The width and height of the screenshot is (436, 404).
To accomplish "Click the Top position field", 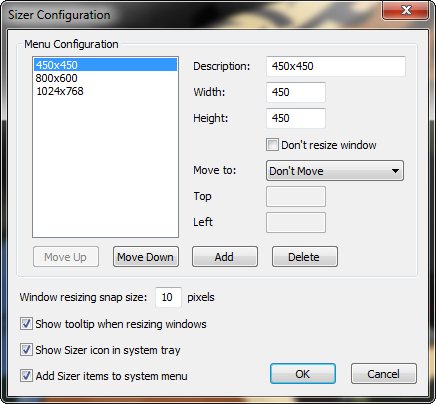I will point(296,196).
